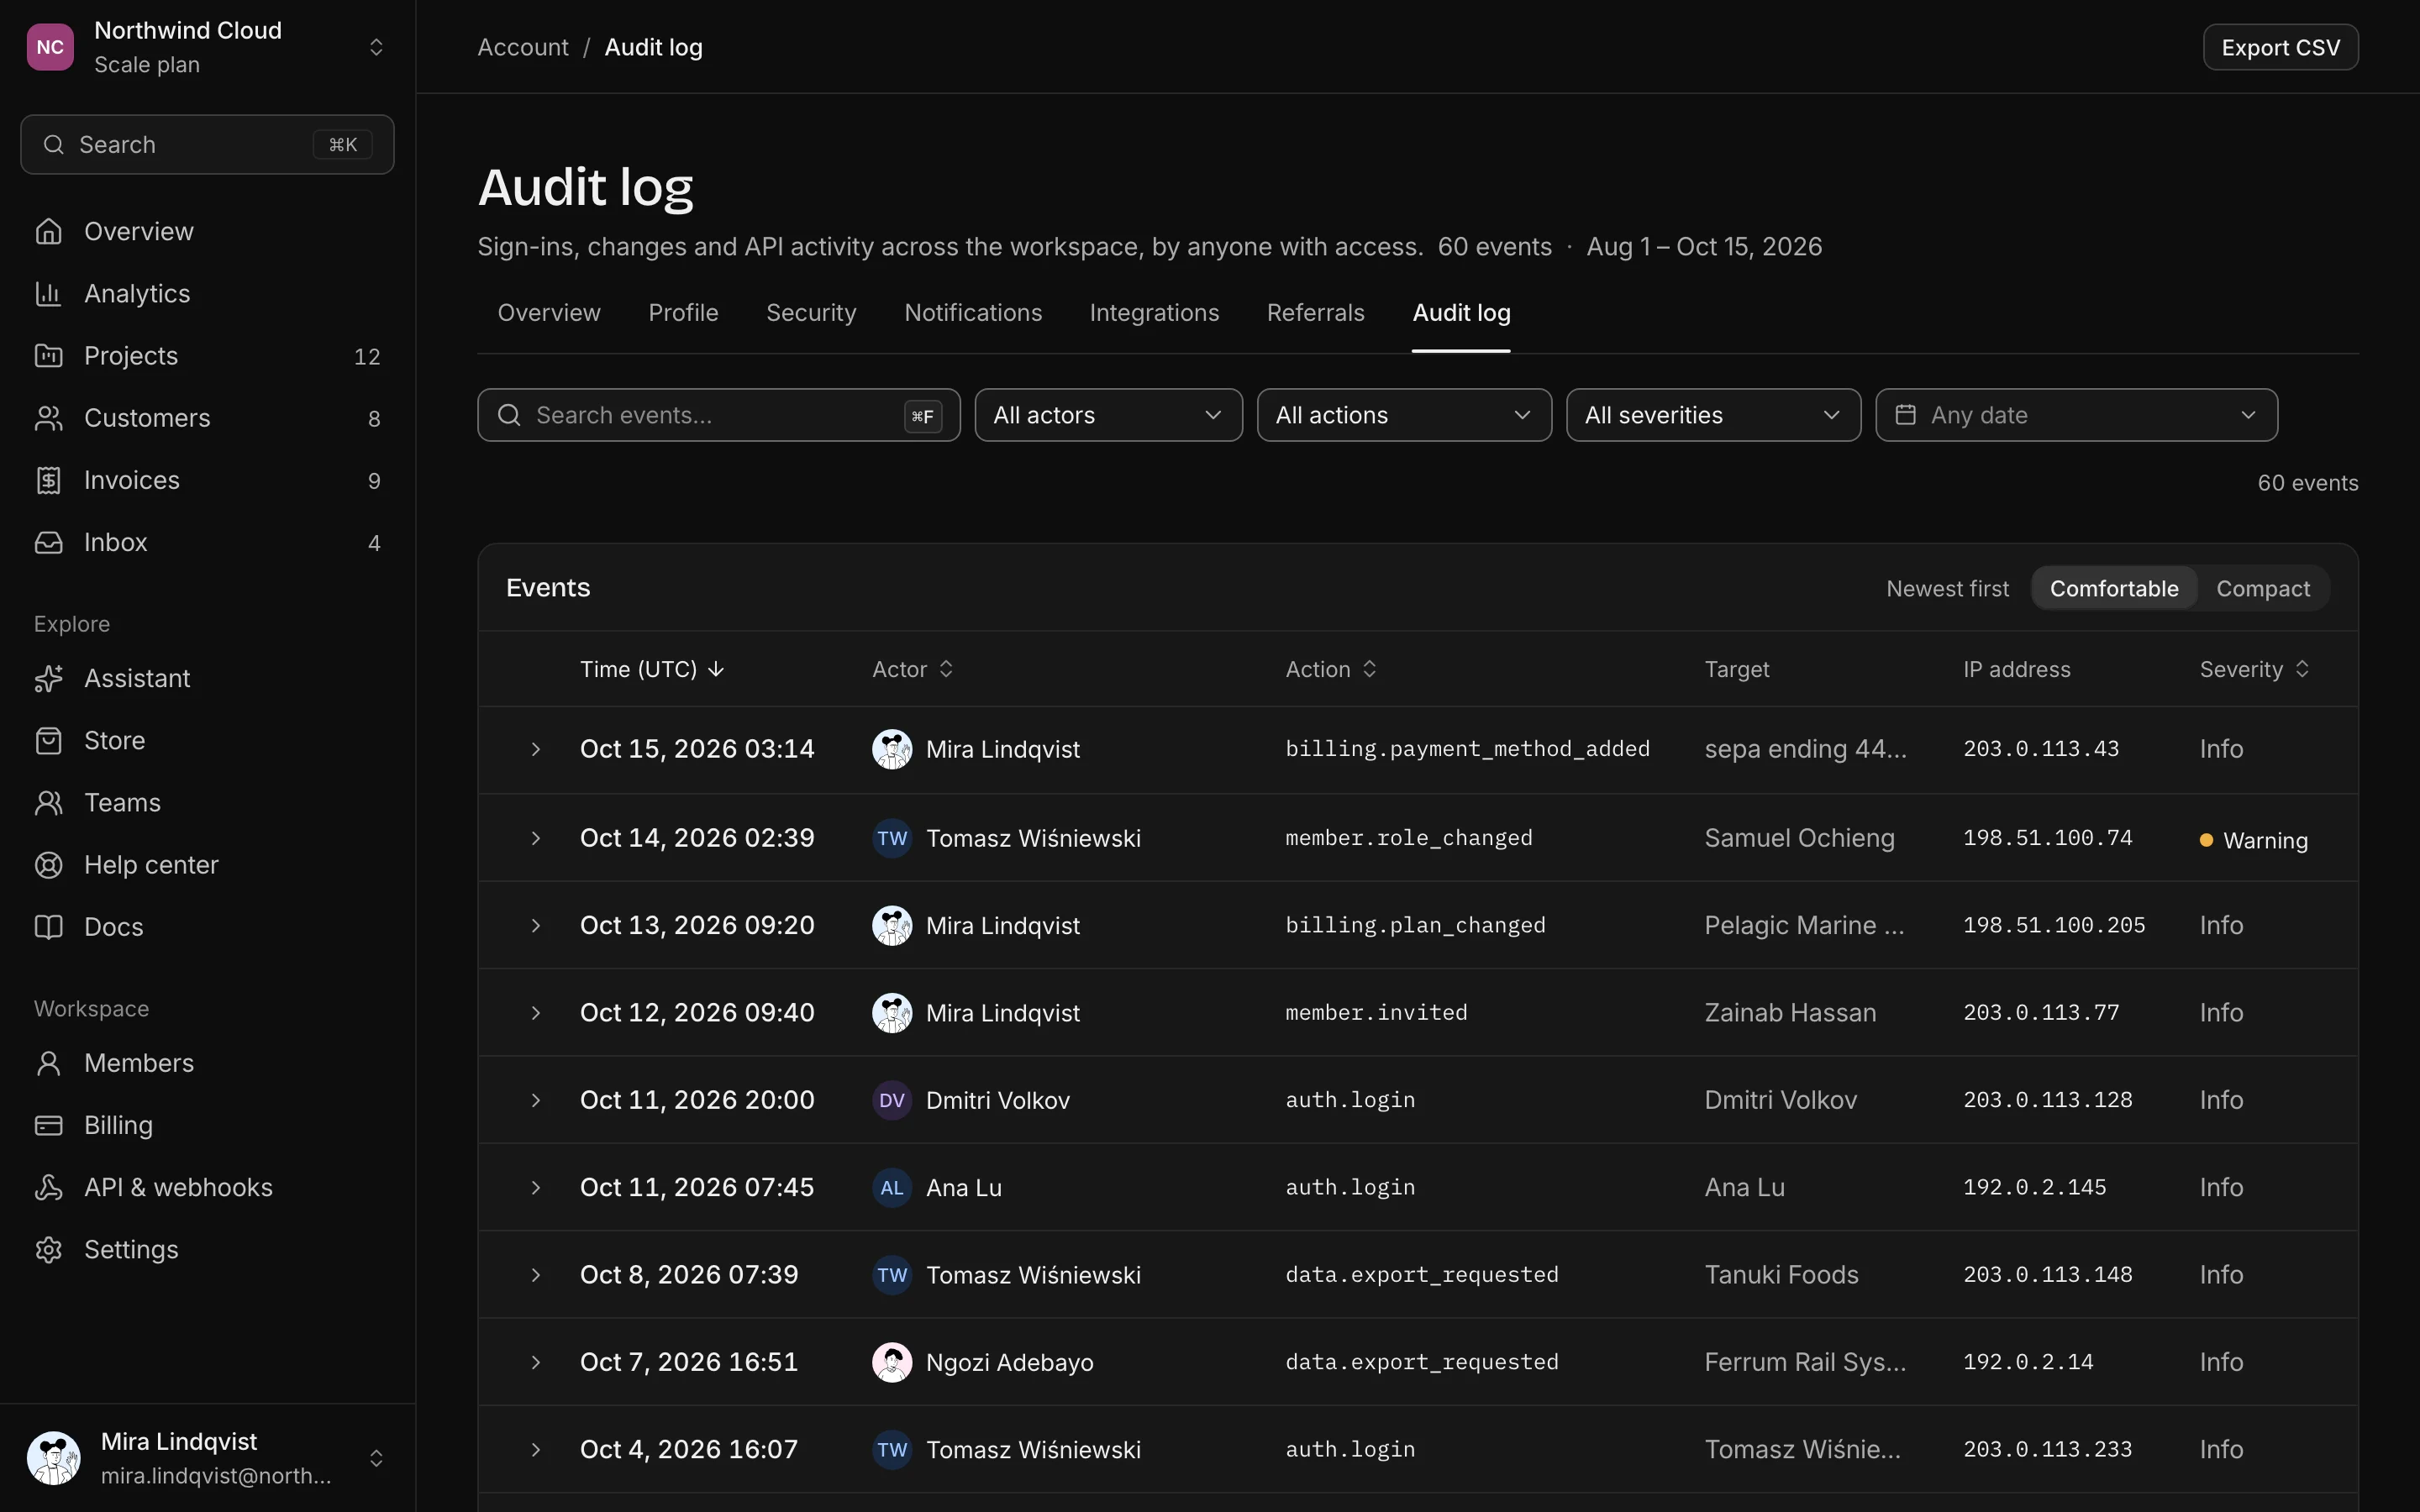
Task: Open the All severities filter dropdown
Action: tap(1713, 415)
